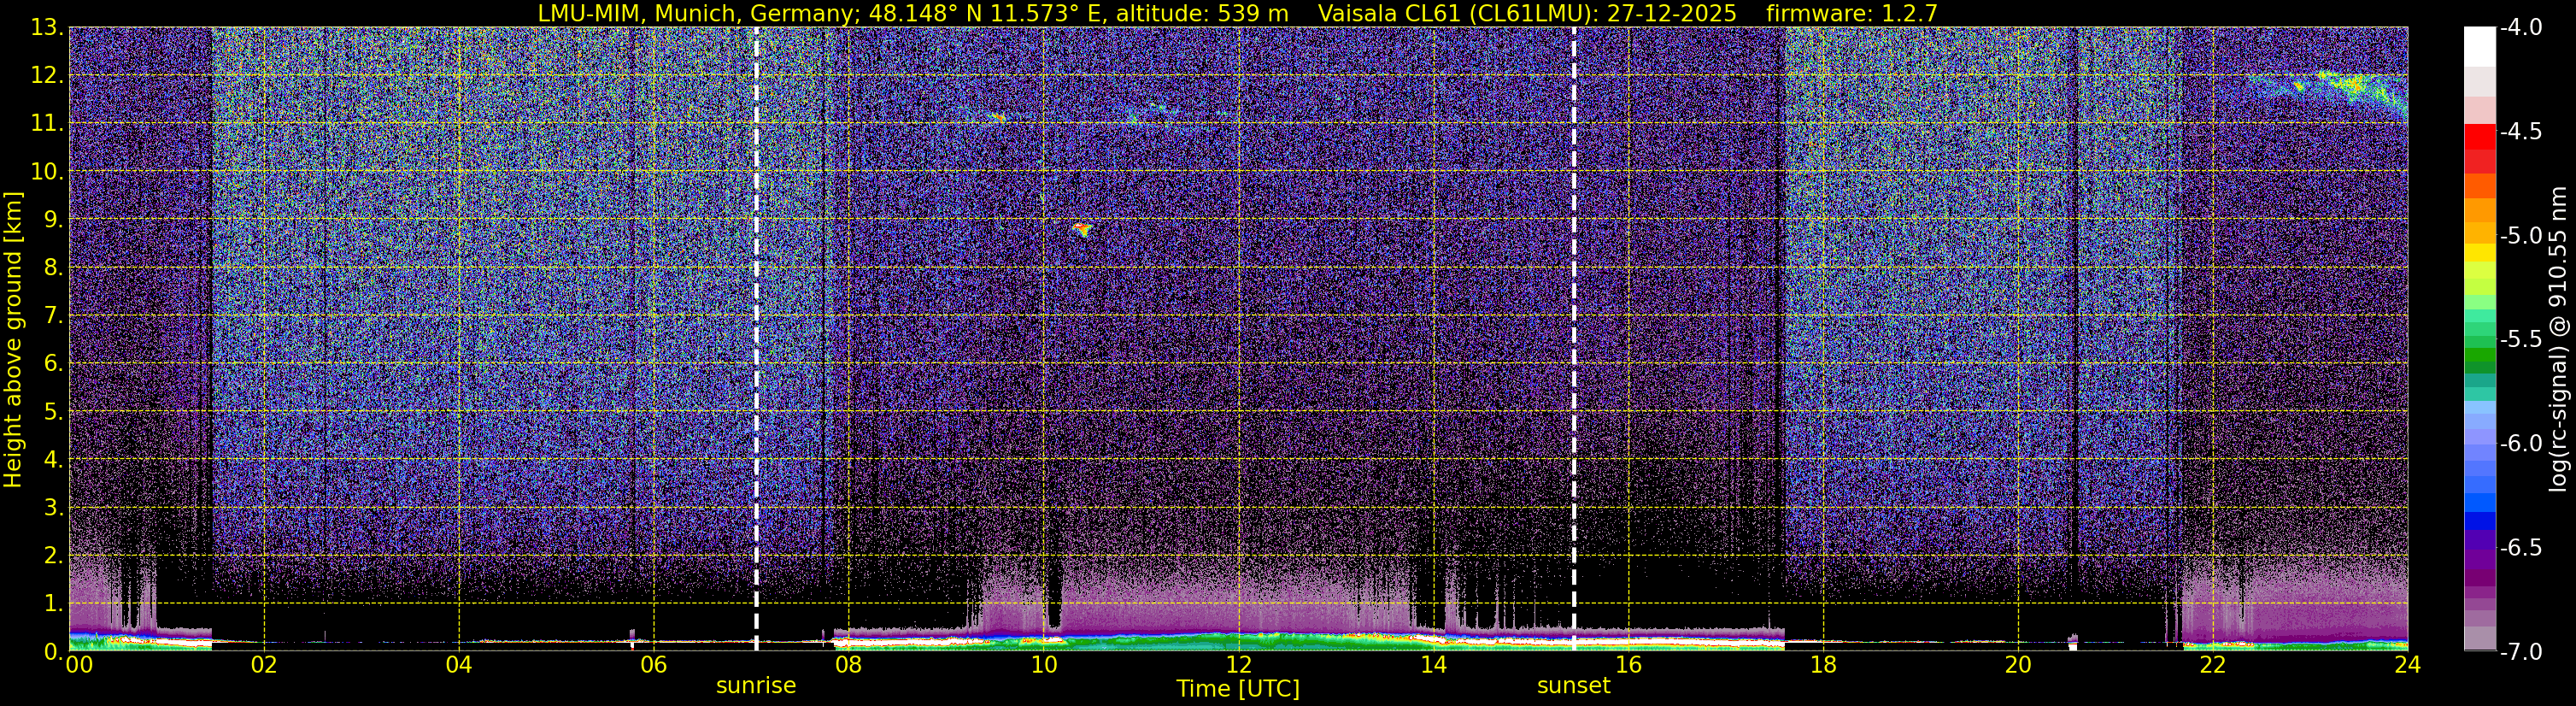Click the 22 tick label on the time axis
2576x706 pixels.
pos(2213,665)
